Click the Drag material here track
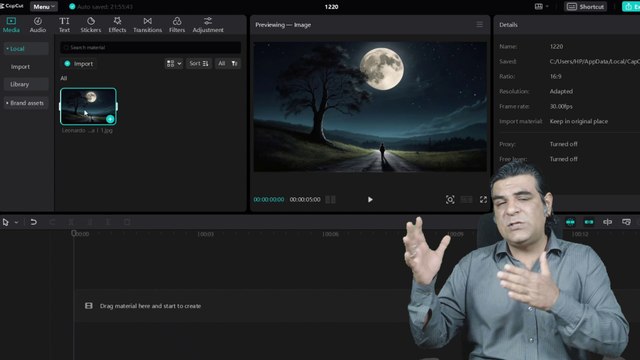 point(241,306)
